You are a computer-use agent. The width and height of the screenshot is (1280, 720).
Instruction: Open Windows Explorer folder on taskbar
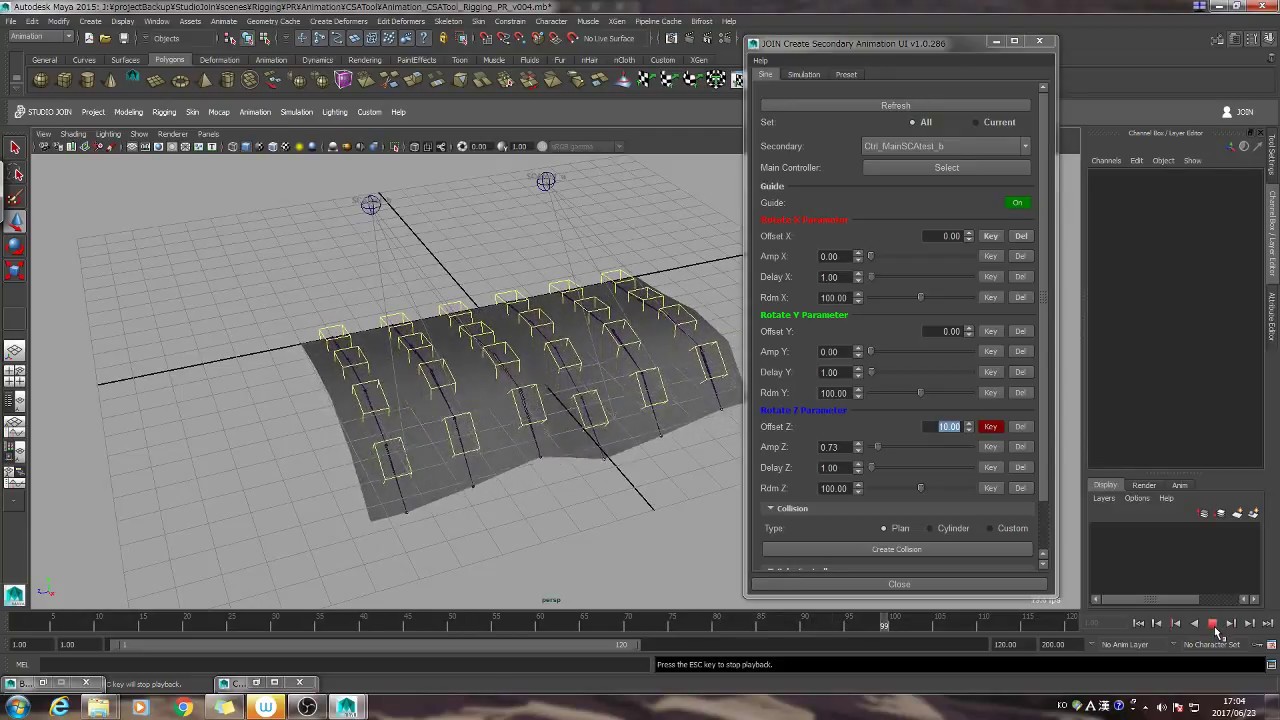tap(99, 708)
